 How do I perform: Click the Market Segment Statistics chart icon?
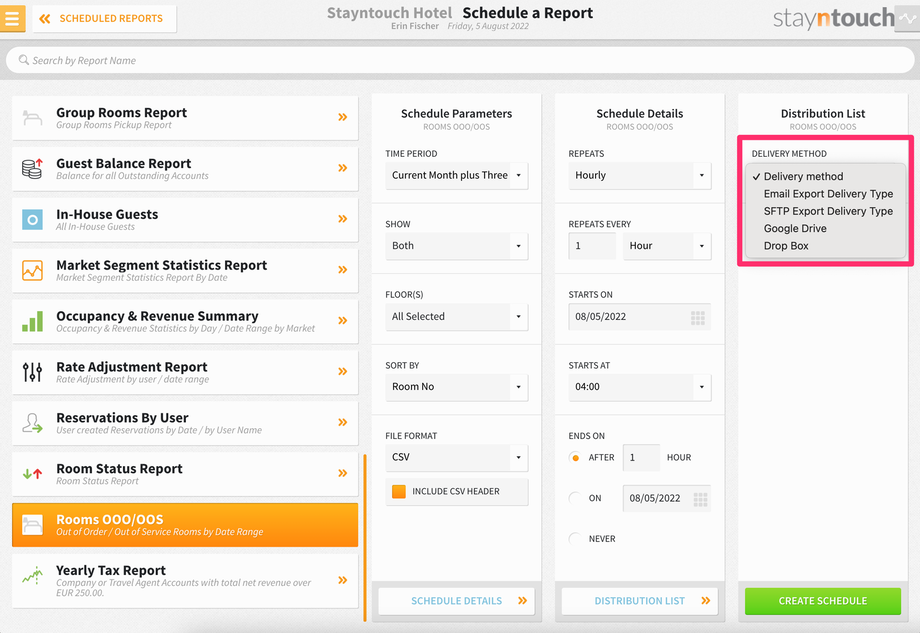click(x=32, y=270)
